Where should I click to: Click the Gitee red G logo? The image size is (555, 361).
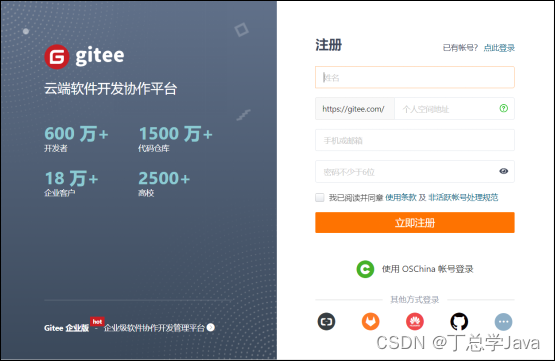click(x=57, y=57)
